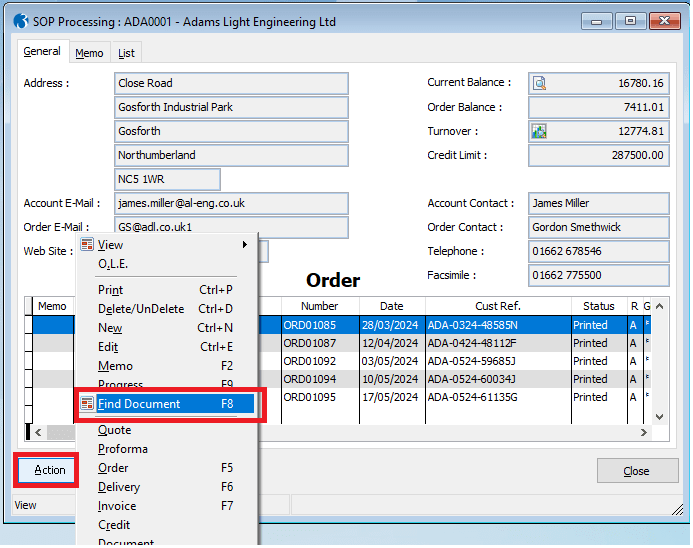This screenshot has height=548, width=693.
Task: Switch to the Memo tab
Action: click(x=89, y=53)
